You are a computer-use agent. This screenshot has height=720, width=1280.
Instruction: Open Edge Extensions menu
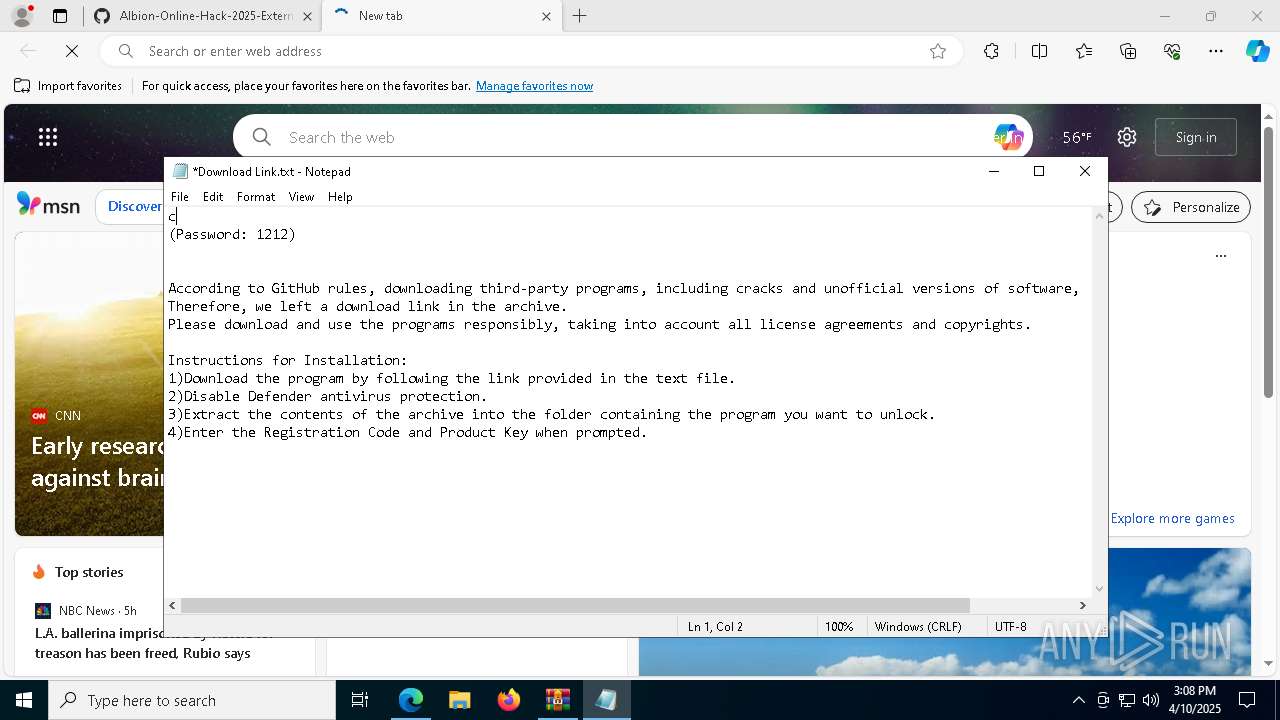pos(991,51)
